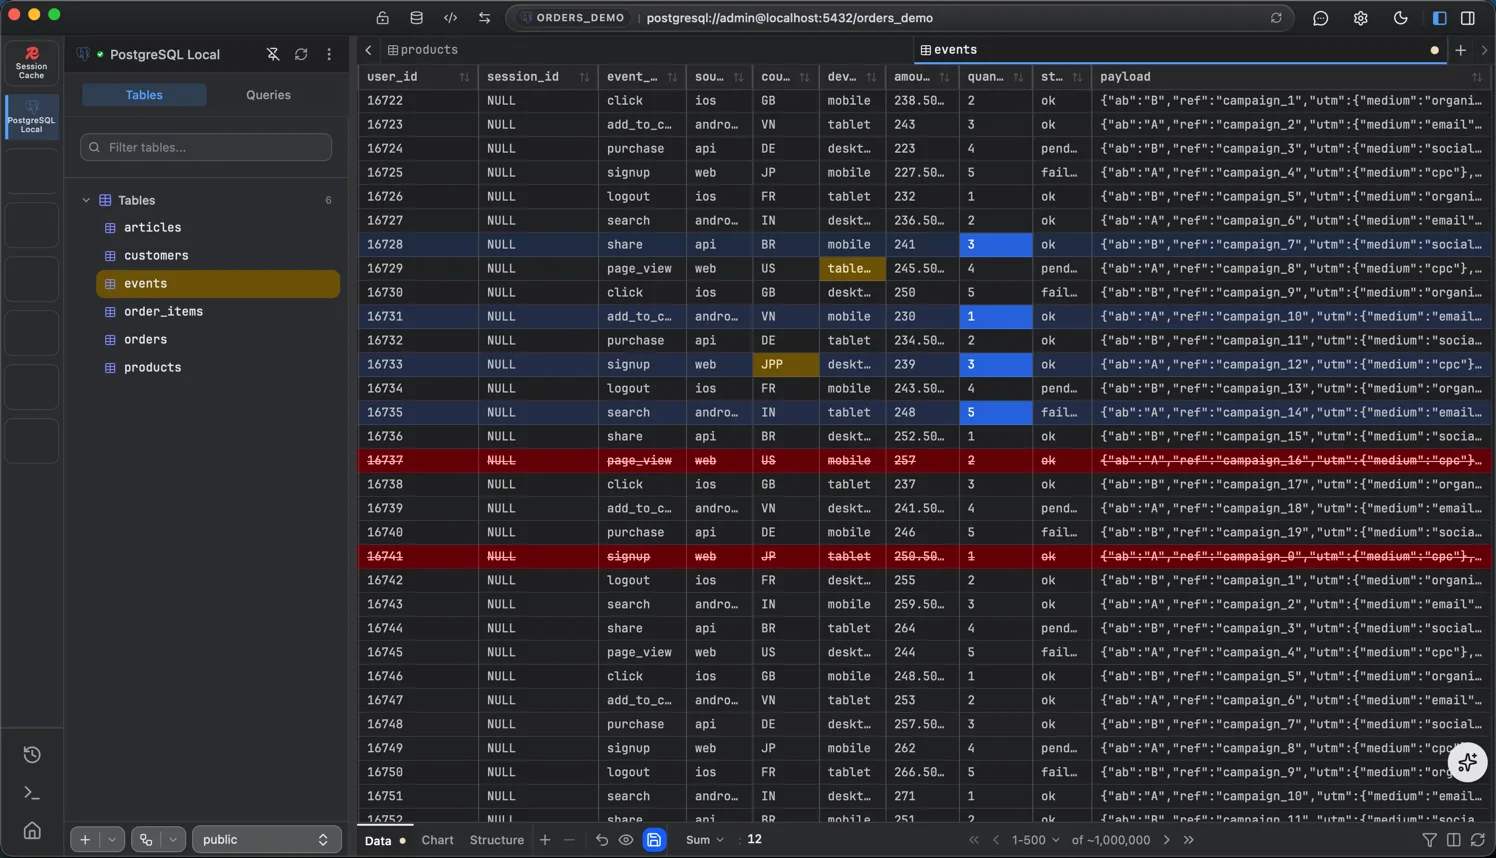
Task: Open the public schema selector
Action: [265, 840]
